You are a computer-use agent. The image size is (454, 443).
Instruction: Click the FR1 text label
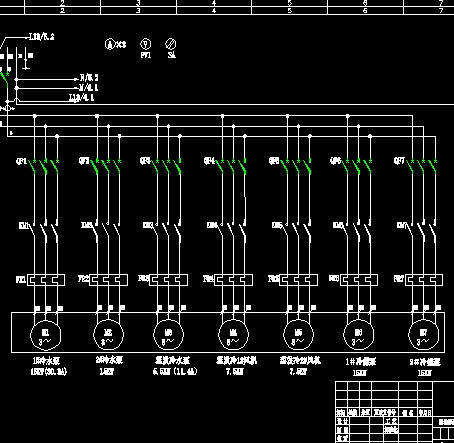tap(21, 279)
